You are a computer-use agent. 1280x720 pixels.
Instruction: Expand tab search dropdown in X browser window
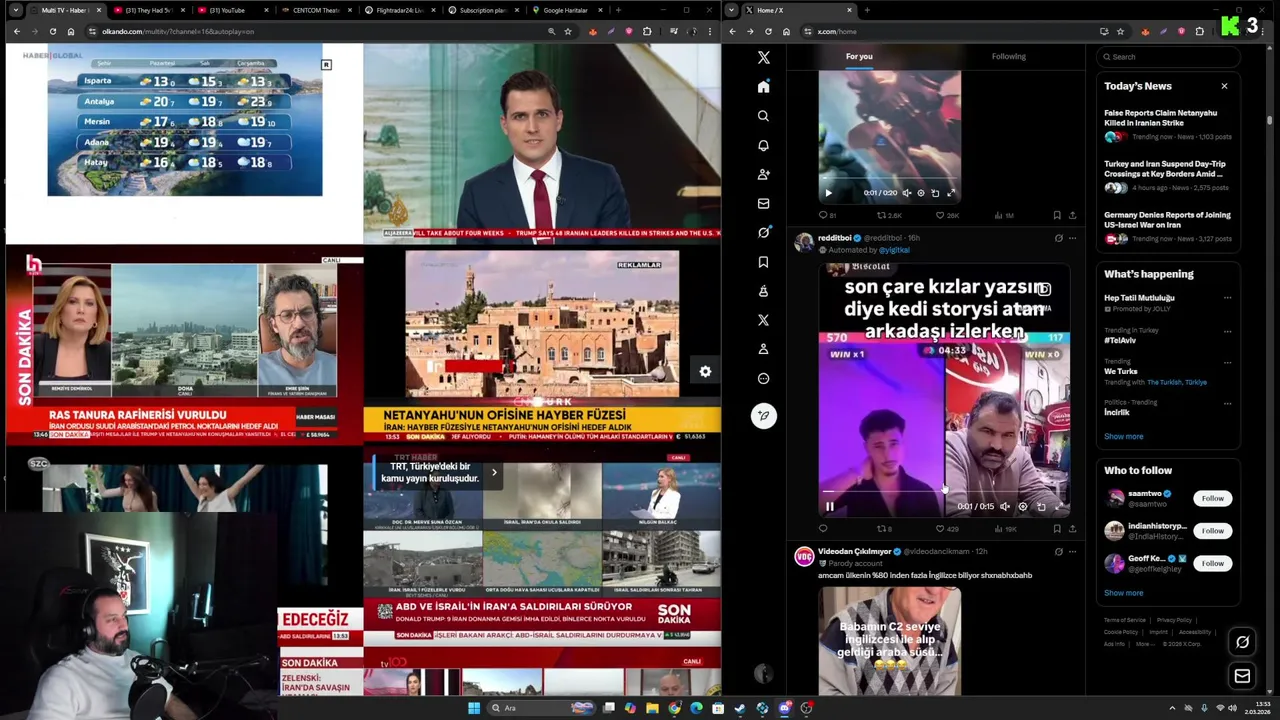[731, 10]
